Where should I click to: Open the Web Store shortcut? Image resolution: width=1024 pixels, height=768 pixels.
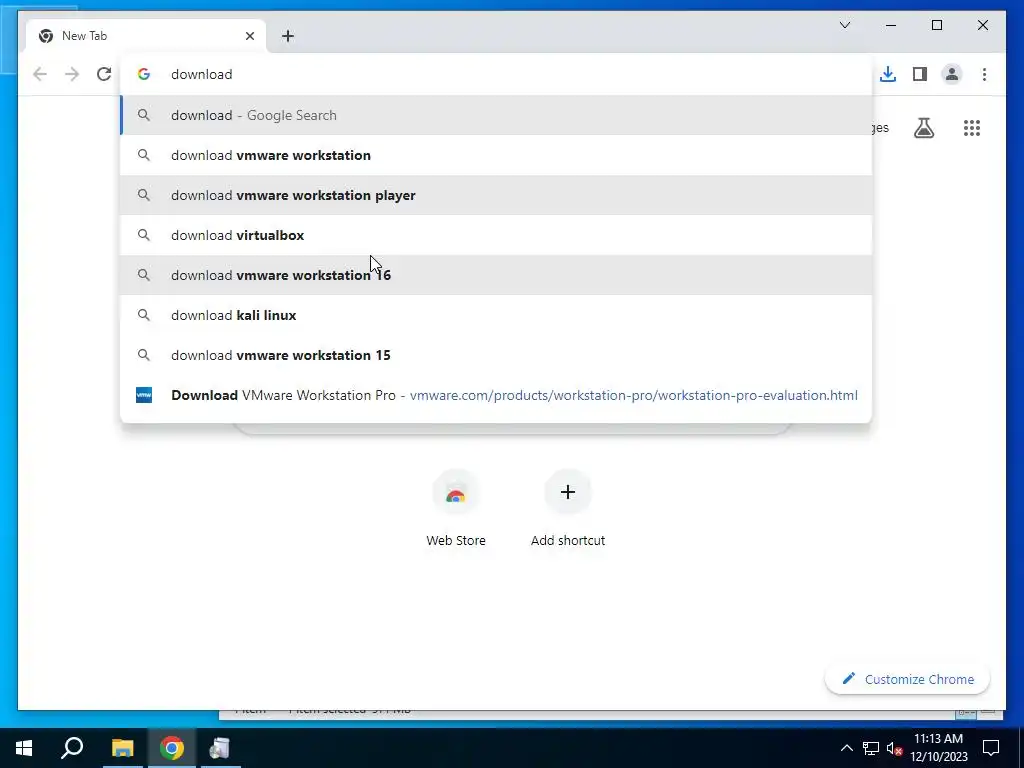click(x=456, y=509)
